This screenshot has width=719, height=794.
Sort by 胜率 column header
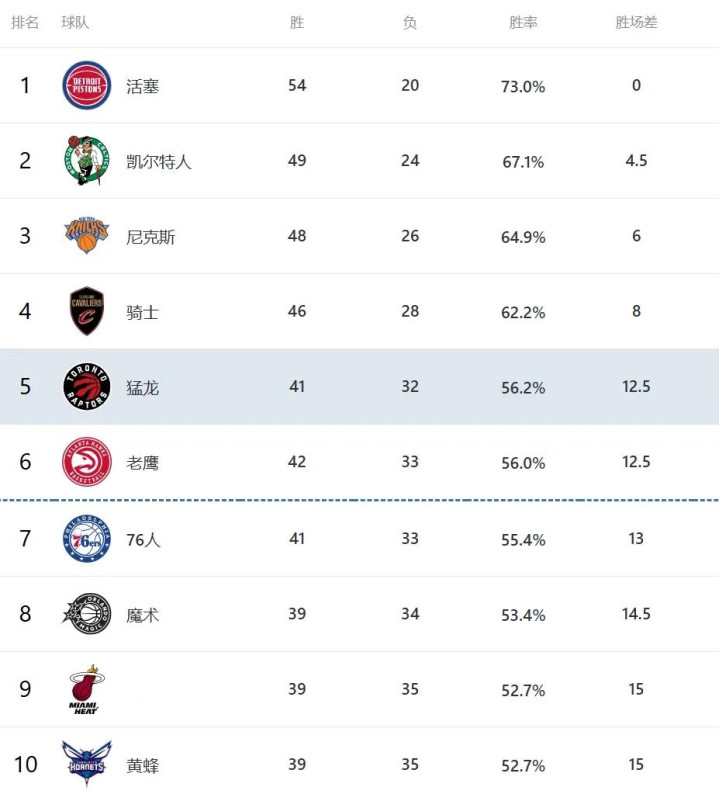point(523,22)
